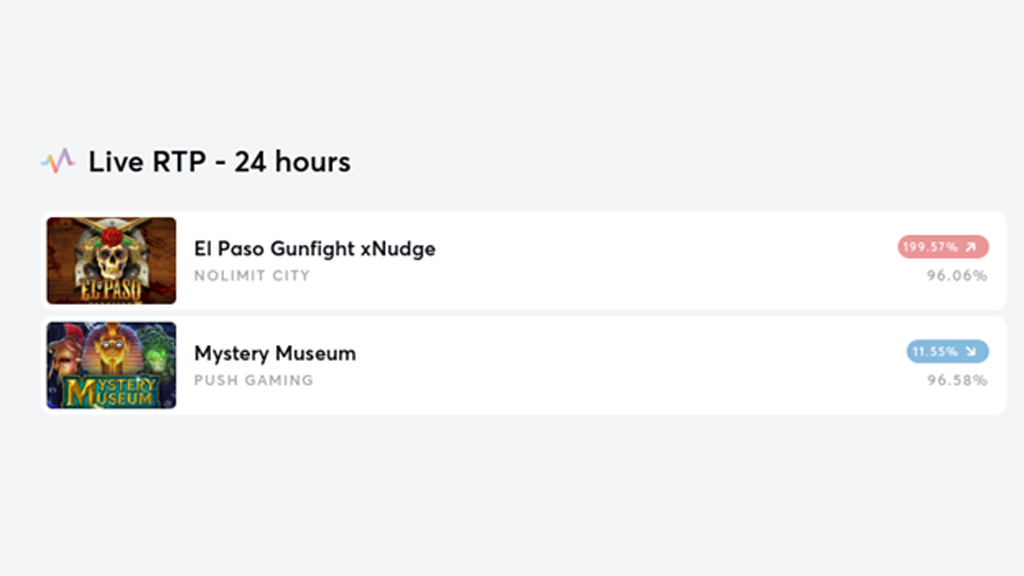Click the Live RTP pulse wave icon
Screen dimensions: 1024x576
click(58, 161)
